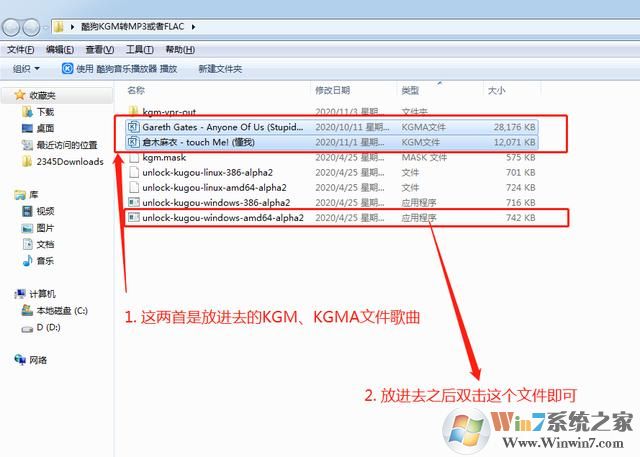Open the 帮助(H) menu
Screen dimensions: 640x457
coord(180,50)
